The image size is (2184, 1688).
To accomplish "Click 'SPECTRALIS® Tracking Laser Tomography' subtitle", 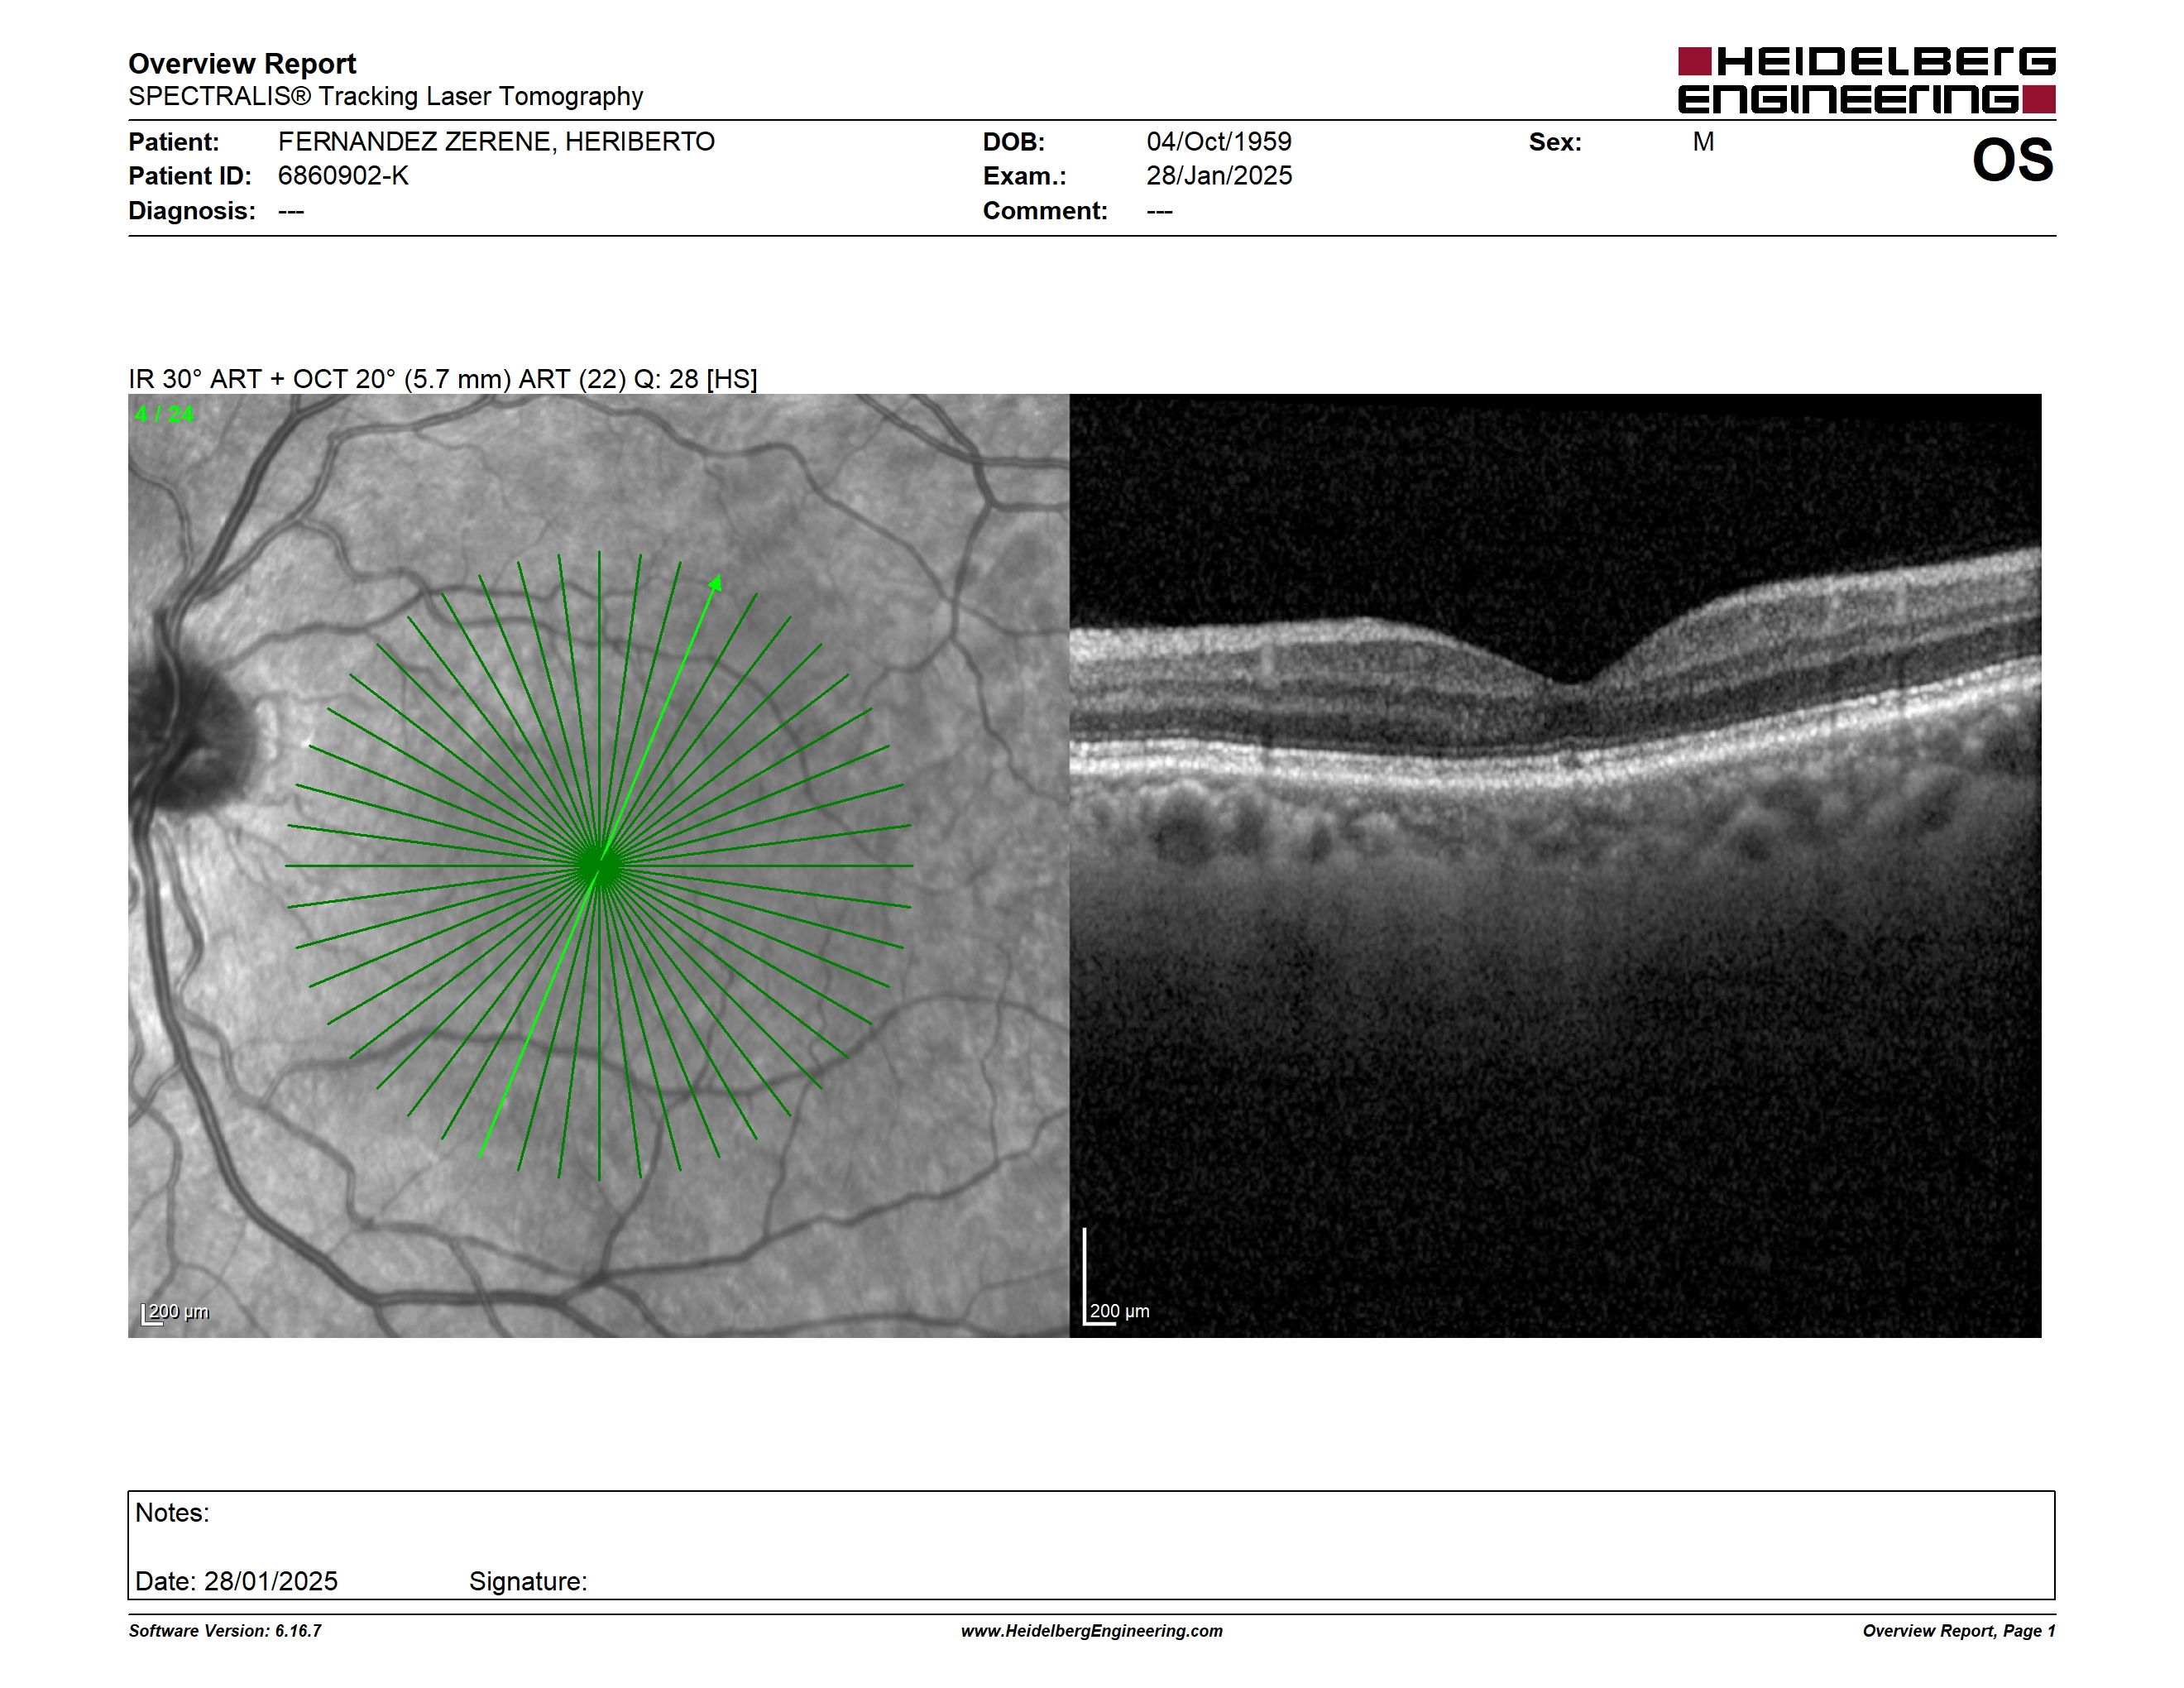I will [x=385, y=96].
